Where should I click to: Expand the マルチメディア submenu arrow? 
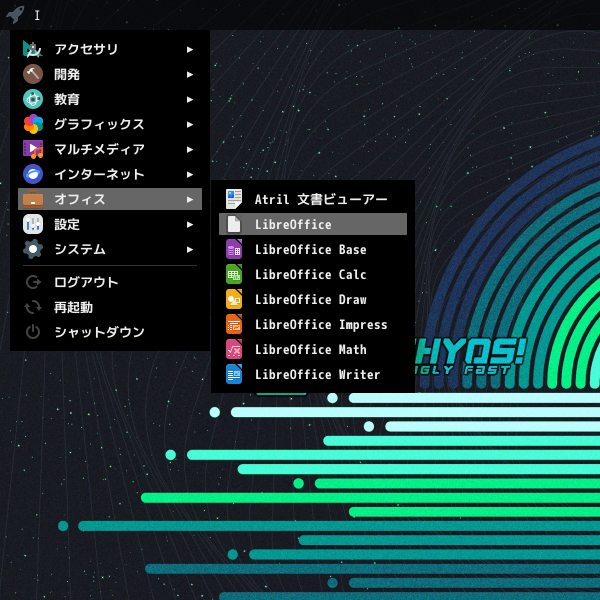(190, 149)
